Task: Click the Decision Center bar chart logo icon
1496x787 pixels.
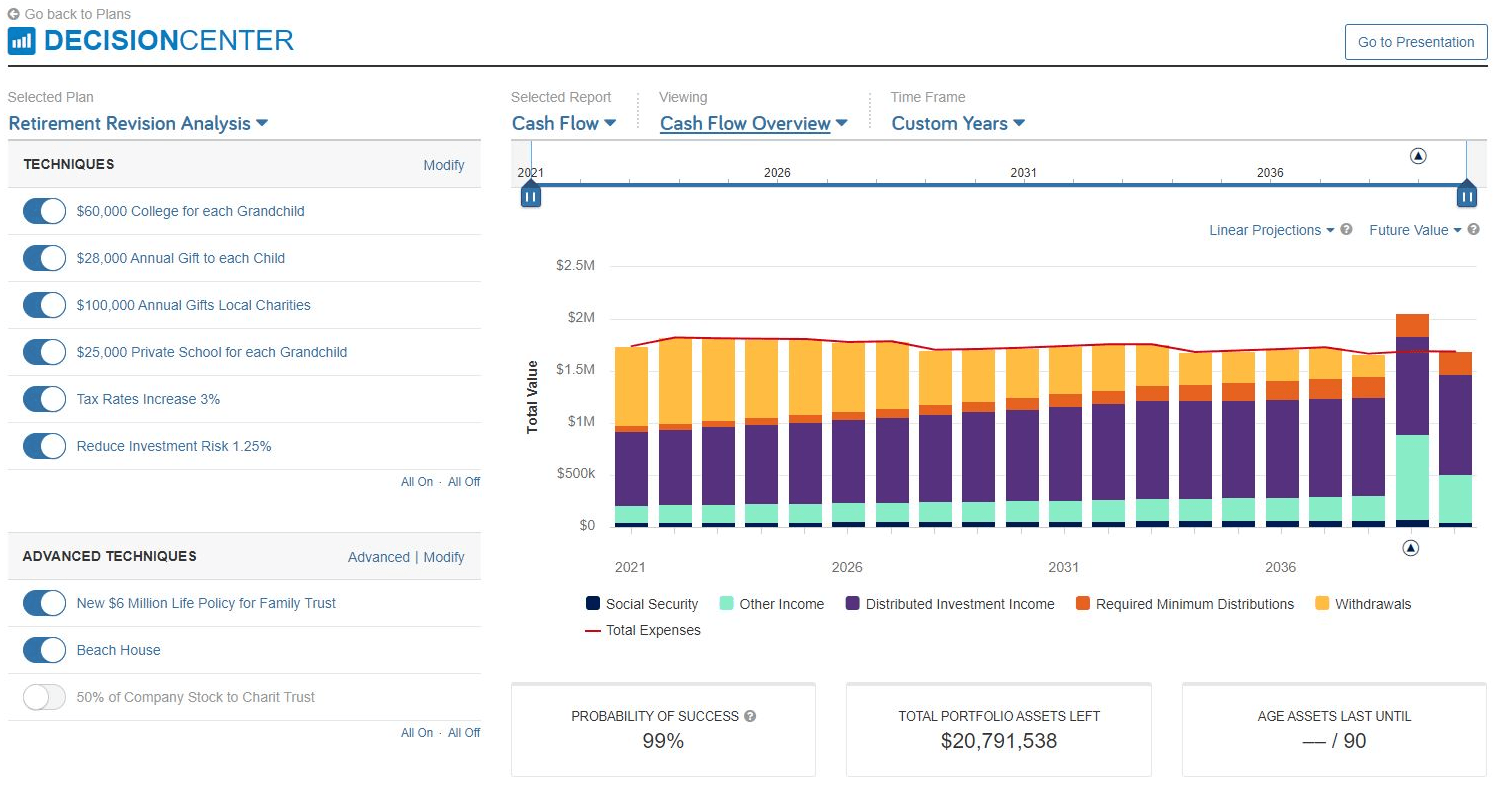Action: [x=22, y=41]
